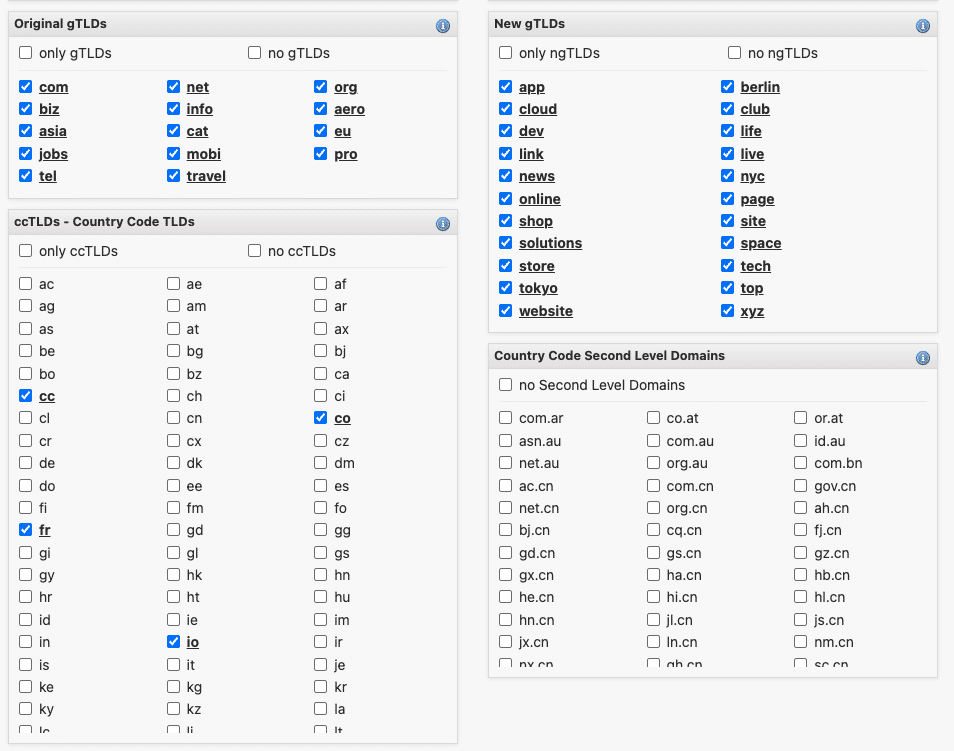This screenshot has width=954, height=751.
Task: Check the "no ccTLDs" box
Action: [254, 251]
